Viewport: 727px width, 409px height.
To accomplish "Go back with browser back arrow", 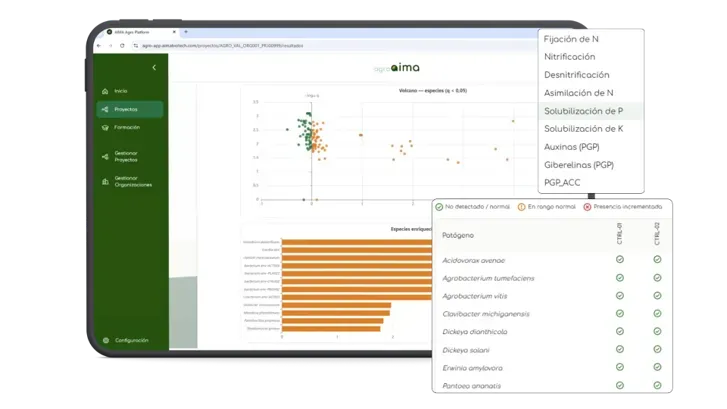I will pyautogui.click(x=99, y=45).
